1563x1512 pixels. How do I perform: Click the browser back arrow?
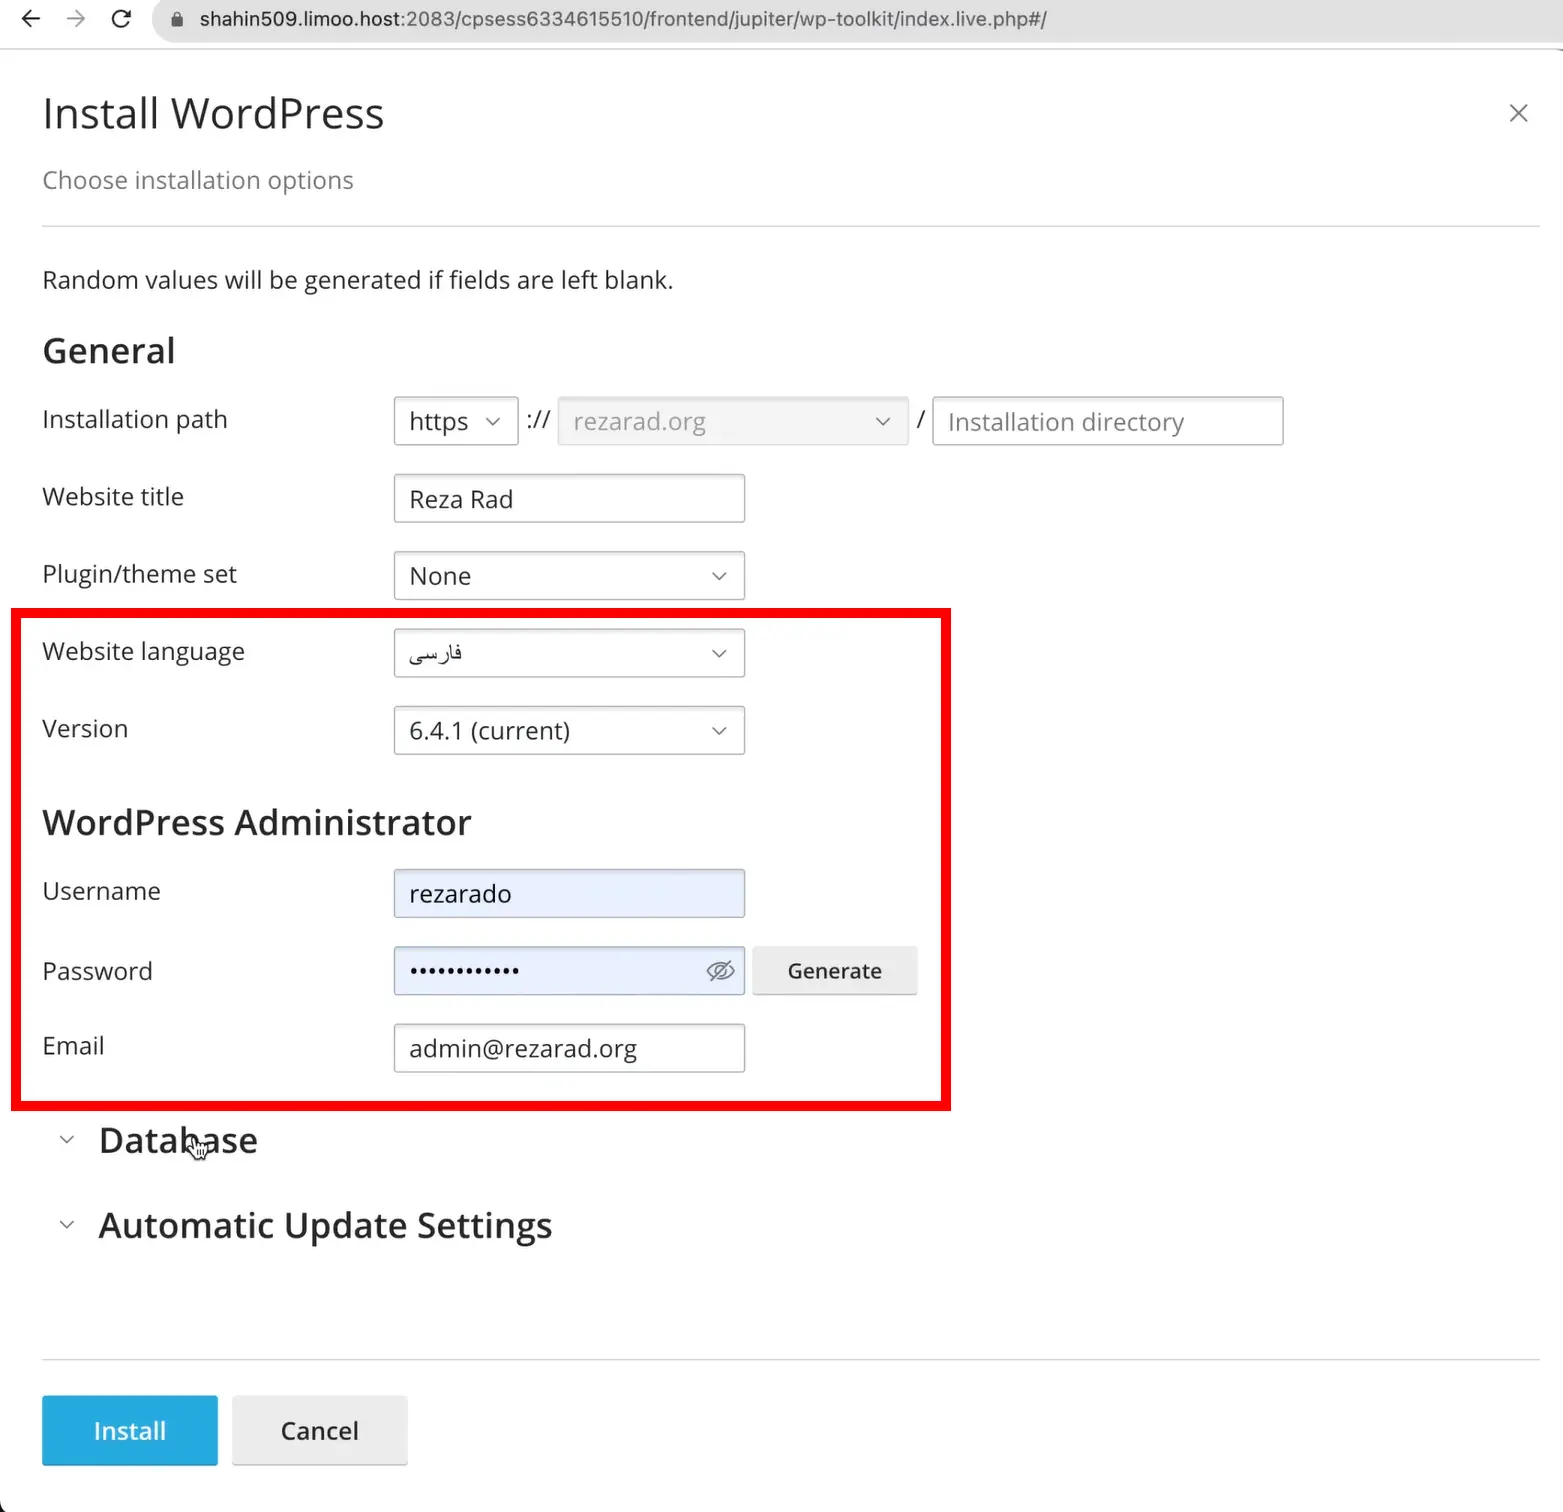pos(31,19)
